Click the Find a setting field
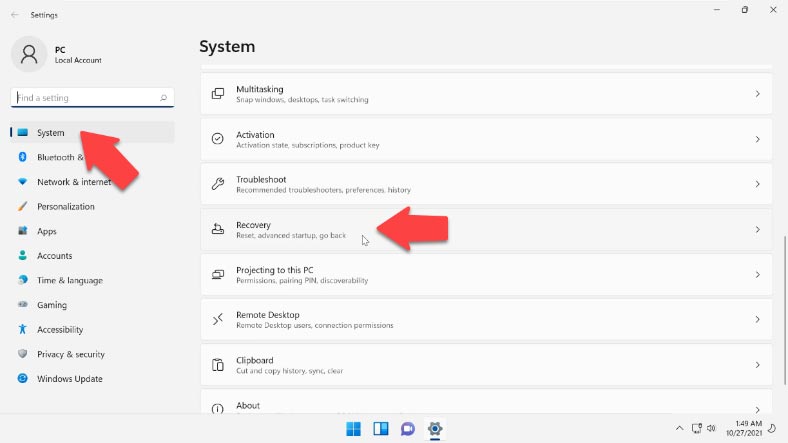Image resolution: width=788 pixels, height=443 pixels. coord(92,97)
